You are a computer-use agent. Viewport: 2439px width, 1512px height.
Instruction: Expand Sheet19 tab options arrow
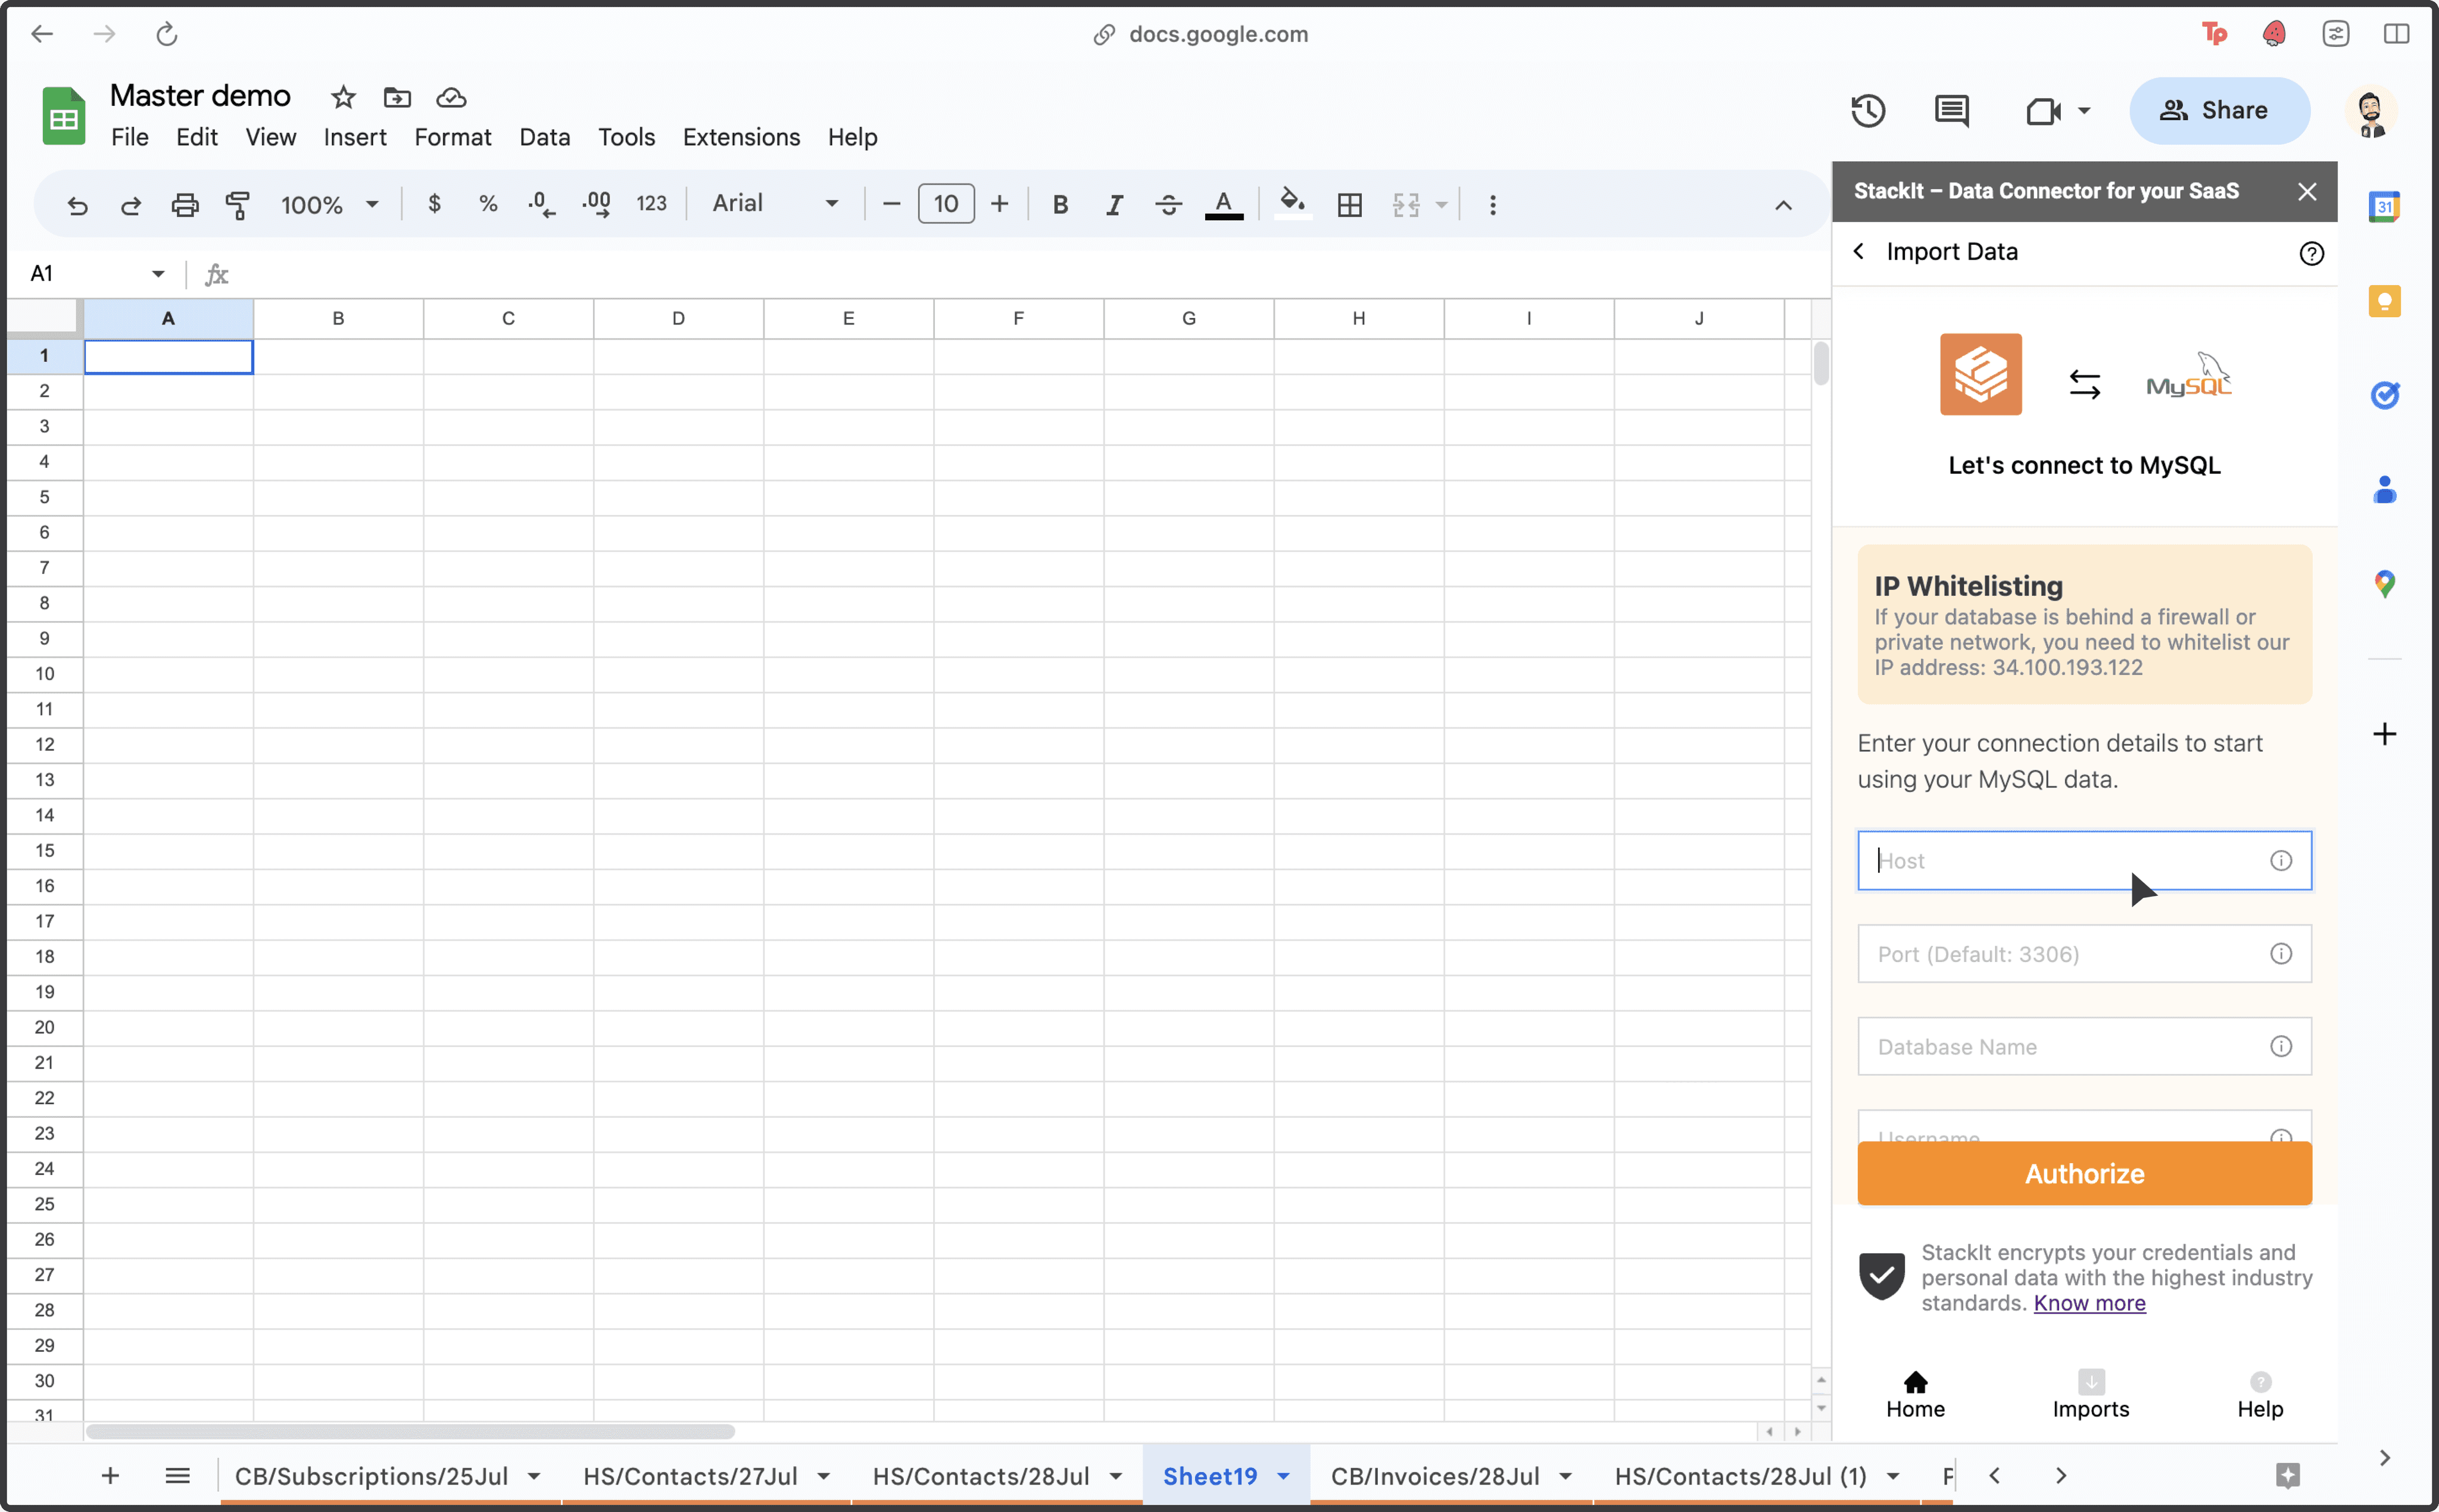tap(1284, 1476)
